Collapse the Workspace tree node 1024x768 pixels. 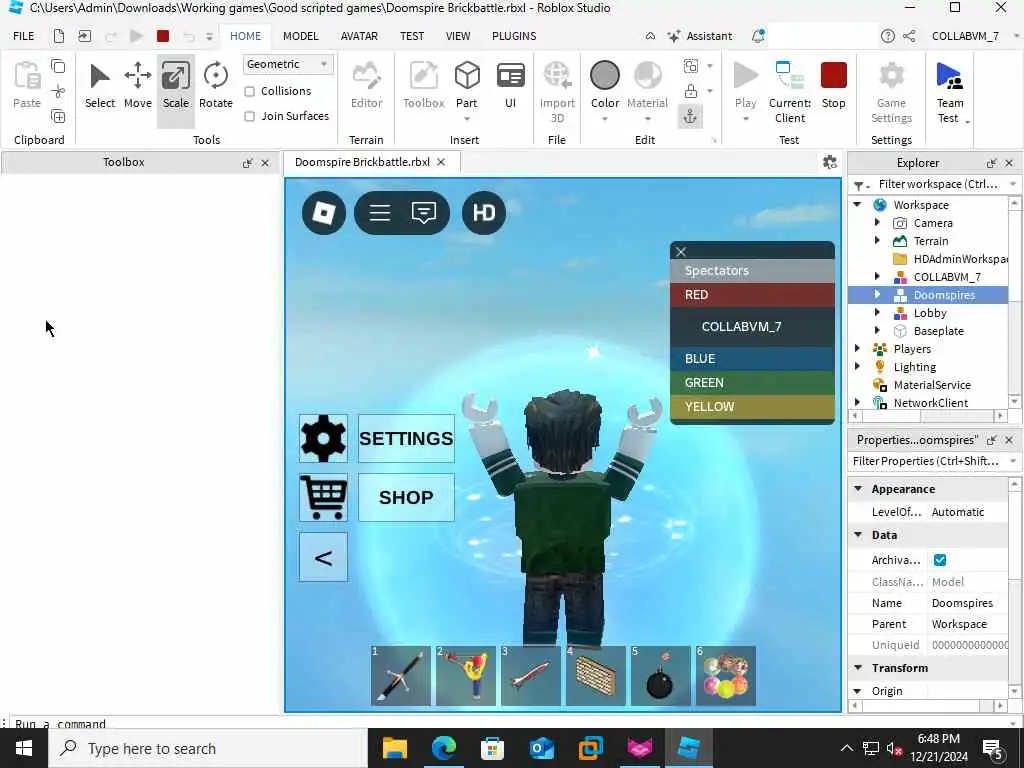coord(857,204)
